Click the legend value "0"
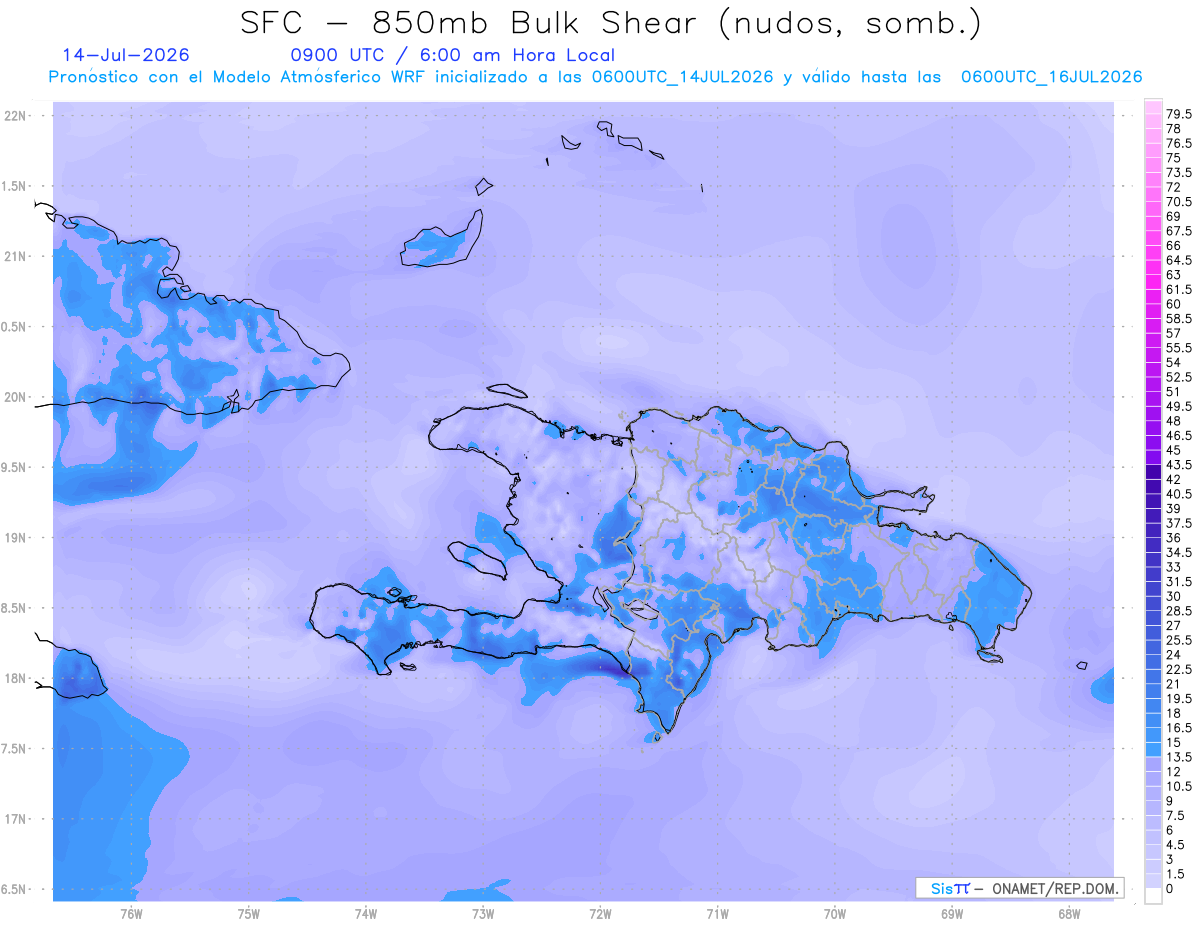Viewport: 1200px width, 927px height. tap(1170, 888)
